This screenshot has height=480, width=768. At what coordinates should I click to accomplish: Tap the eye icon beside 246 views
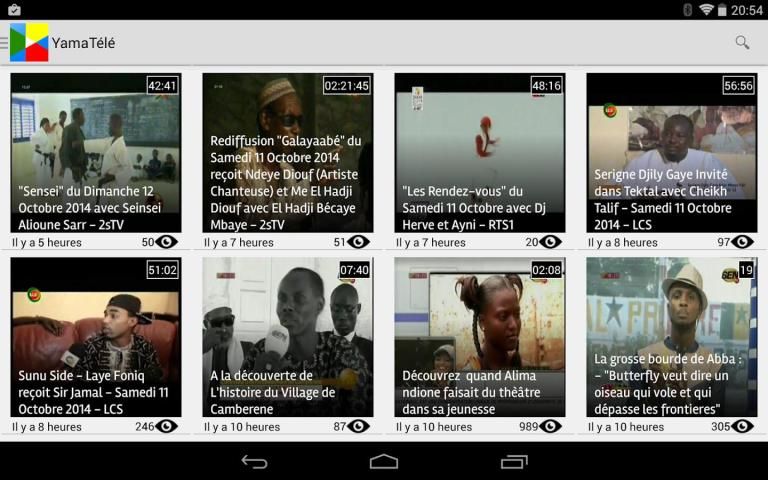(x=167, y=427)
